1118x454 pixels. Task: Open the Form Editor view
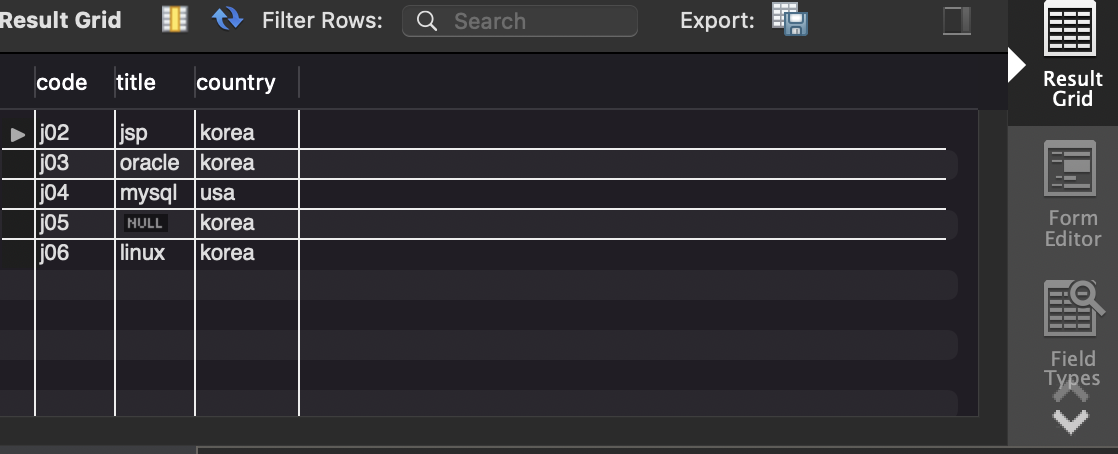[1071, 170]
